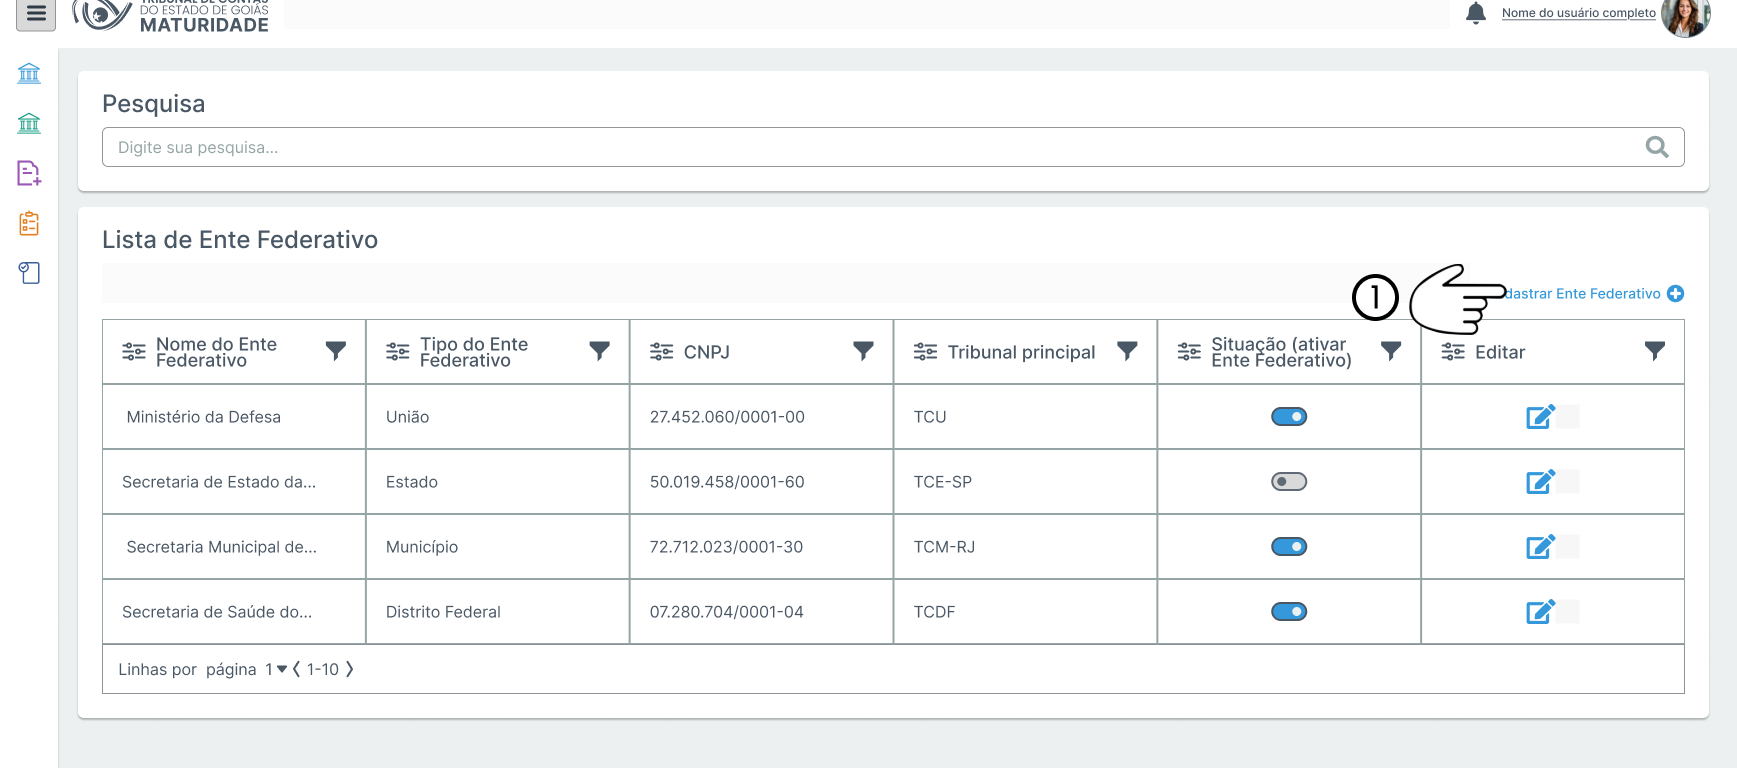Open the rows per page dropdown
This screenshot has width=1737, height=768.
click(x=276, y=669)
